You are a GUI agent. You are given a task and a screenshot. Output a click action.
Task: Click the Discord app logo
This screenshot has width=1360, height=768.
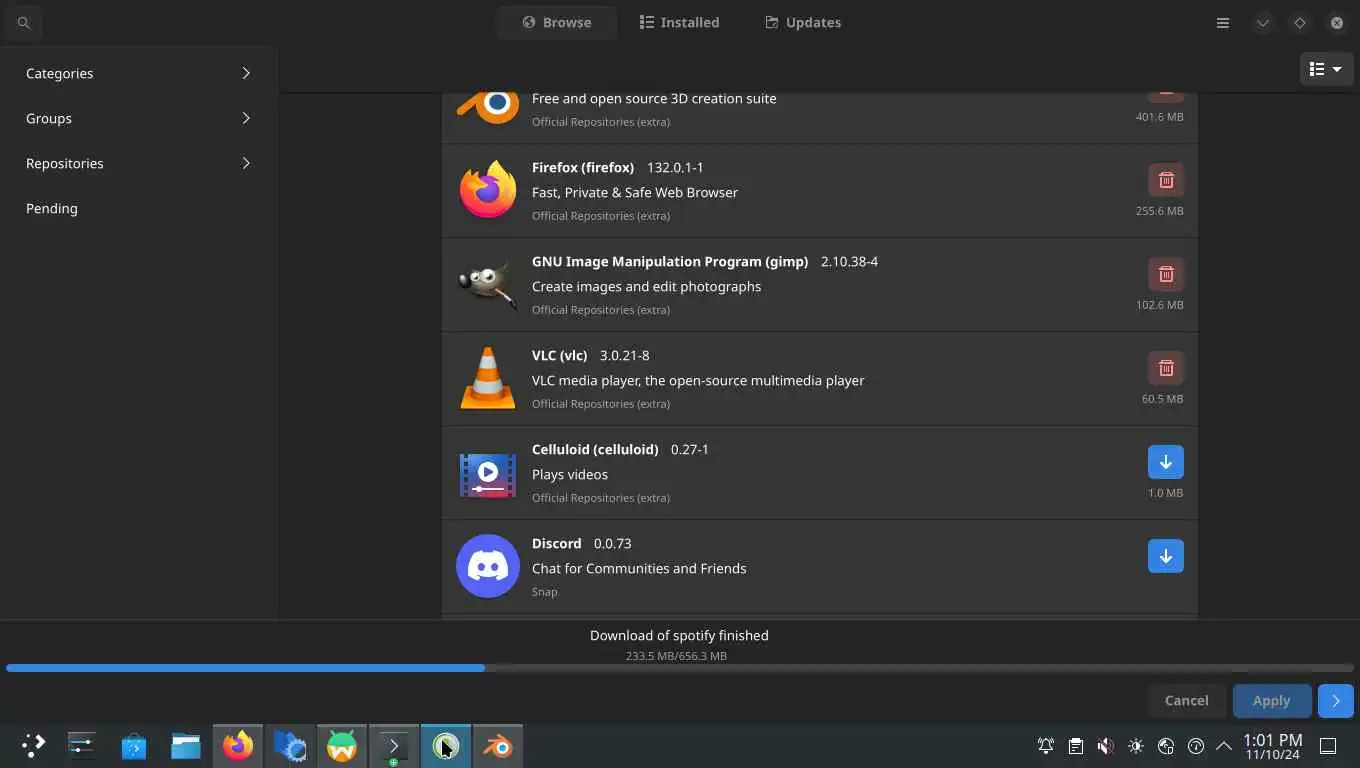coord(488,566)
